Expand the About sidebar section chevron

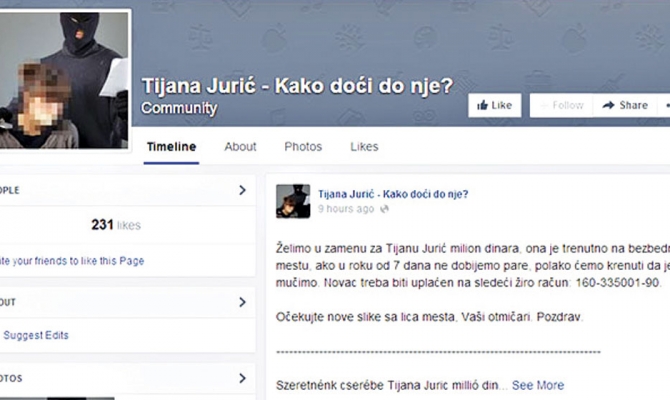pyautogui.click(x=242, y=302)
